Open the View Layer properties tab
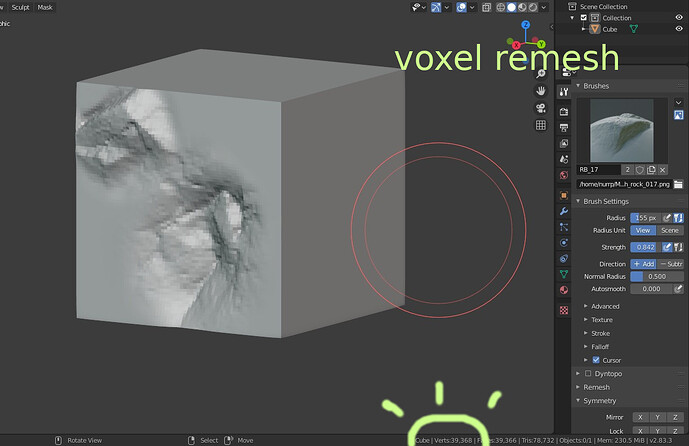This screenshot has height=446, width=689. coord(564,143)
